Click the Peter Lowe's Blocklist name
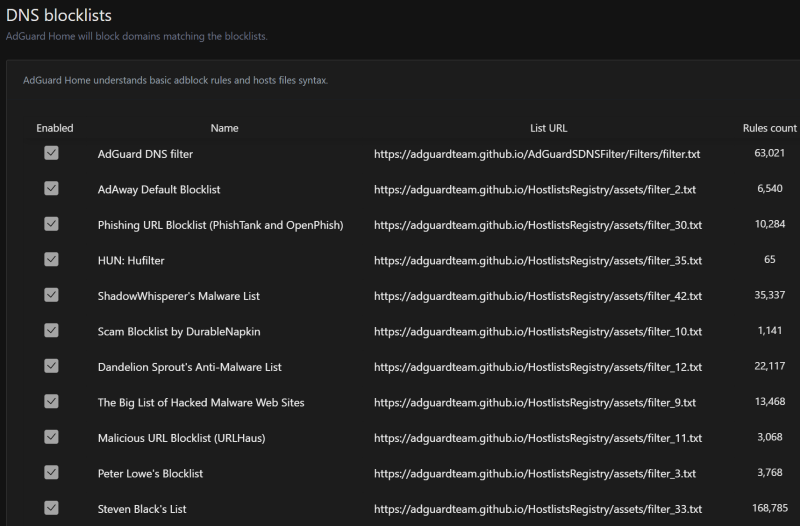 point(151,473)
